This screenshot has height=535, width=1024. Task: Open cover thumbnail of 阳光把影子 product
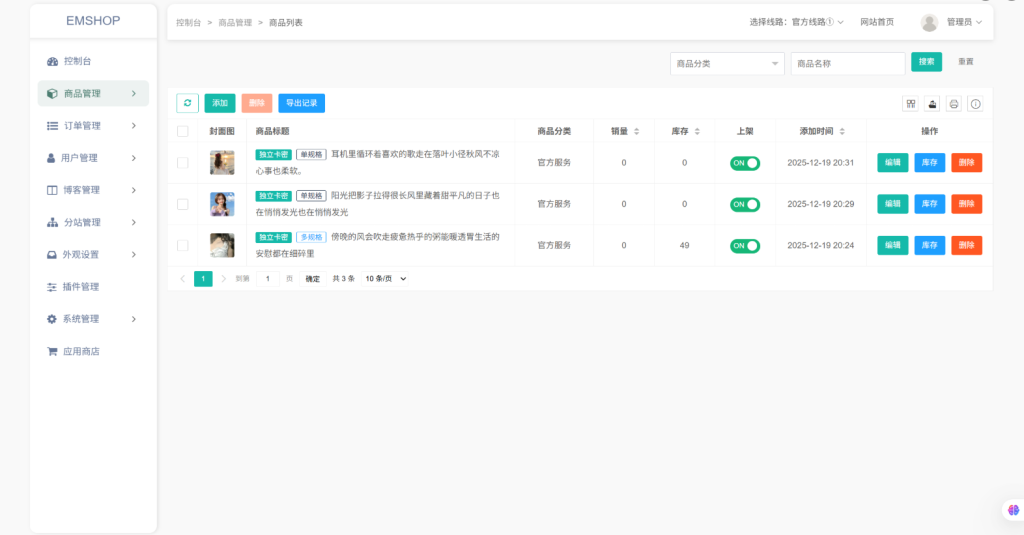point(222,204)
